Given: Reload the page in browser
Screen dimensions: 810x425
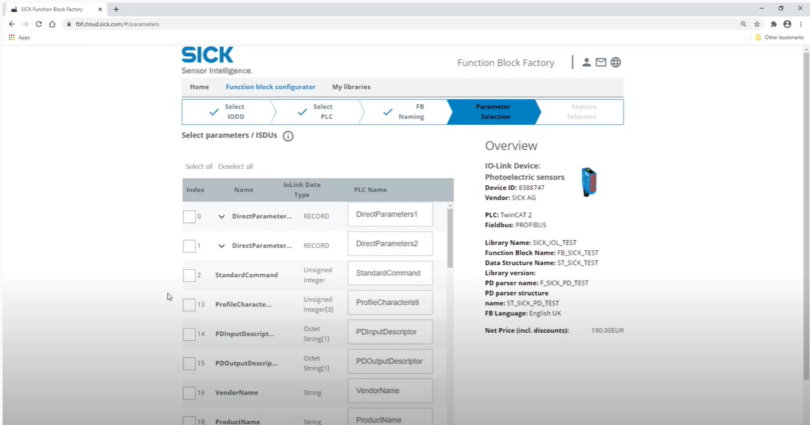Looking at the screenshot, I should 39,24.
